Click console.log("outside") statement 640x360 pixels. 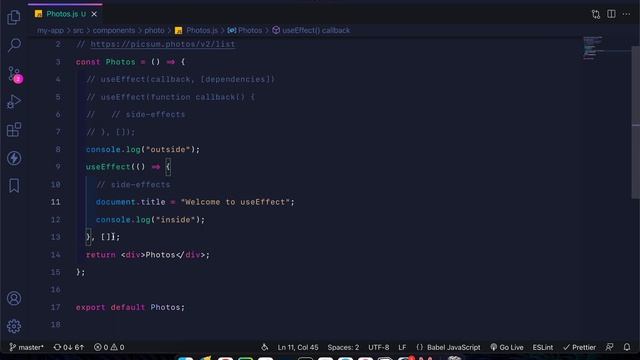pos(143,149)
